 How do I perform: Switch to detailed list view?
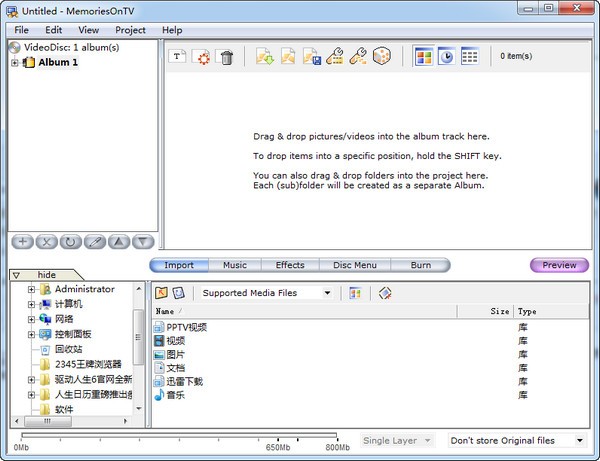(469, 57)
